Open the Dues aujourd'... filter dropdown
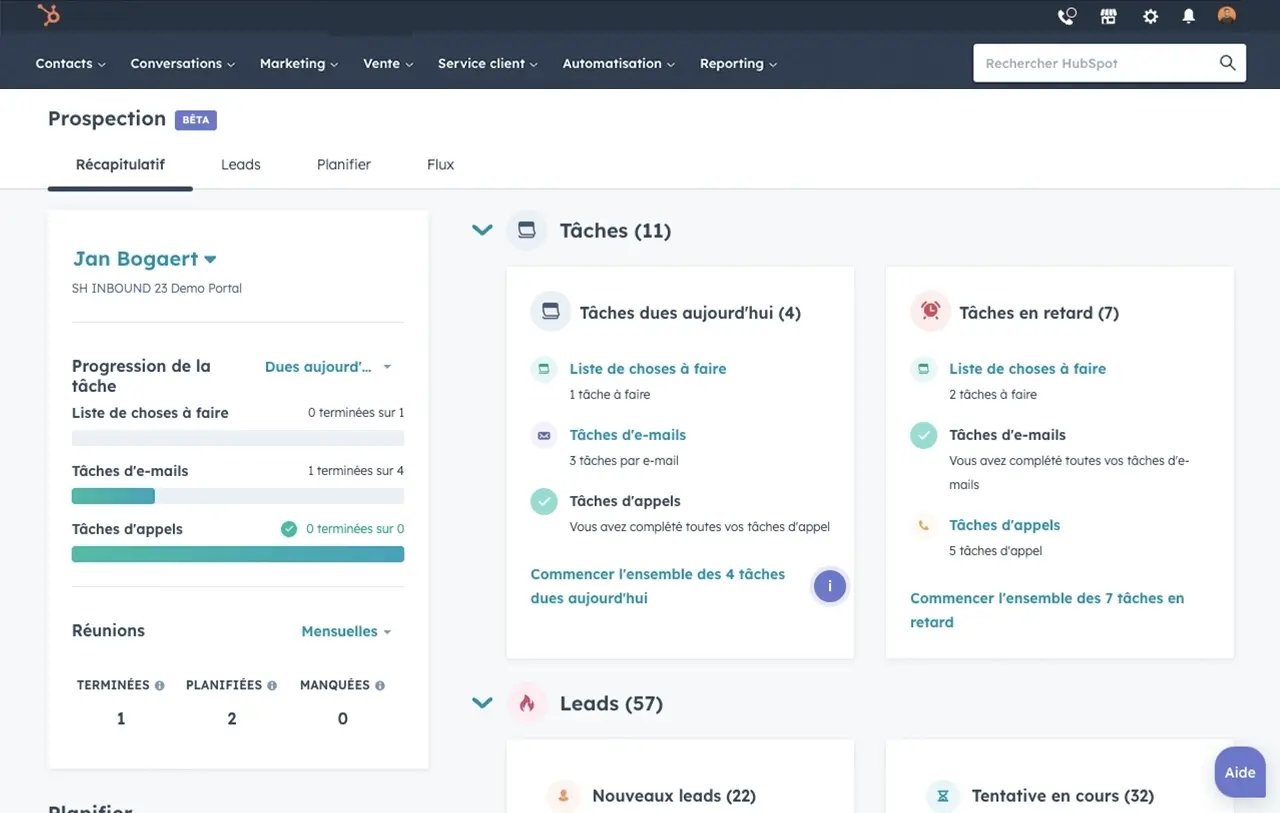Image resolution: width=1280 pixels, height=813 pixels. point(328,367)
